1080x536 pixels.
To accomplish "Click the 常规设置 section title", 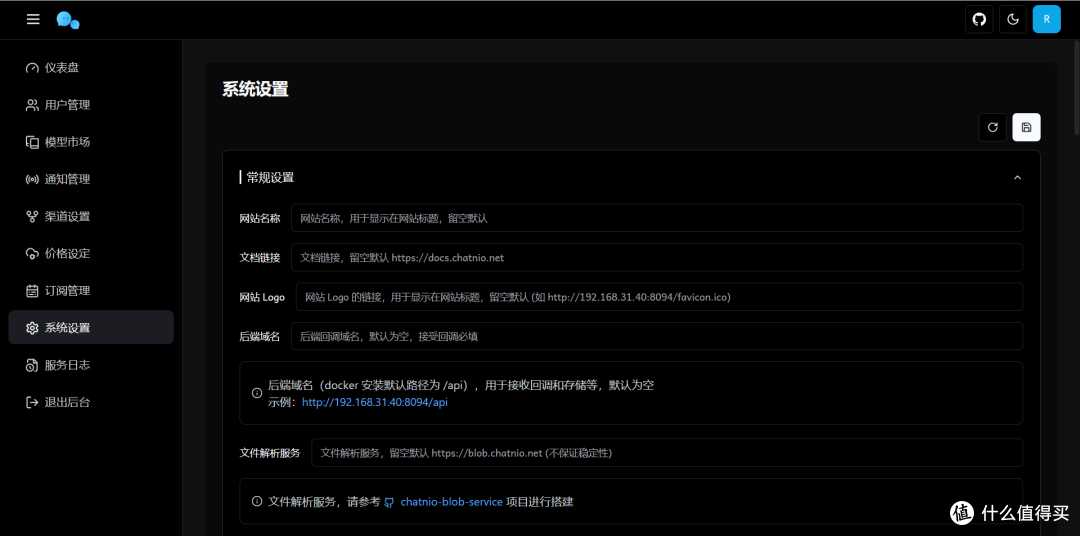I will (270, 178).
